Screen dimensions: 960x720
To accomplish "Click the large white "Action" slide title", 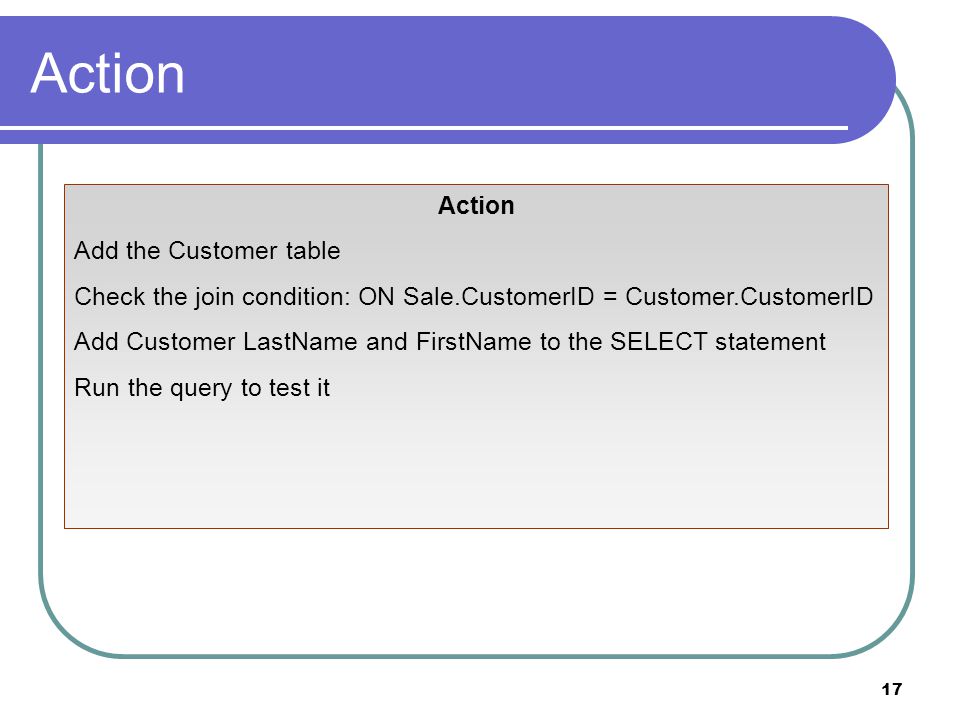I will pos(108,73).
